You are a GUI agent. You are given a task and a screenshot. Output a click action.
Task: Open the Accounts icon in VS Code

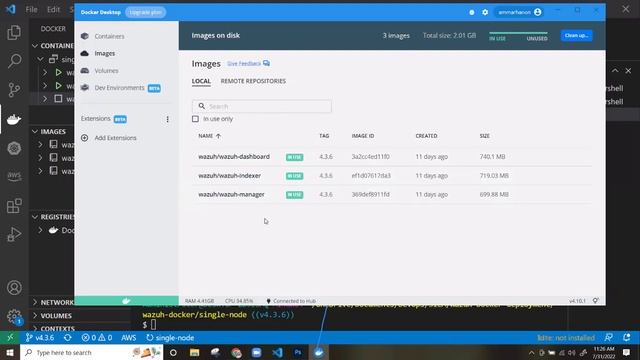pyautogui.click(x=14, y=287)
